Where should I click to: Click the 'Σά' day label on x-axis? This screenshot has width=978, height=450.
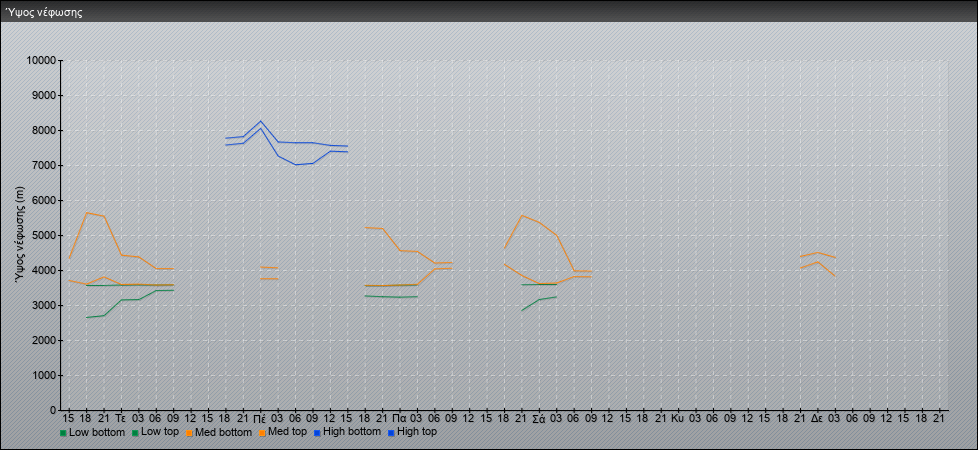coord(539,419)
